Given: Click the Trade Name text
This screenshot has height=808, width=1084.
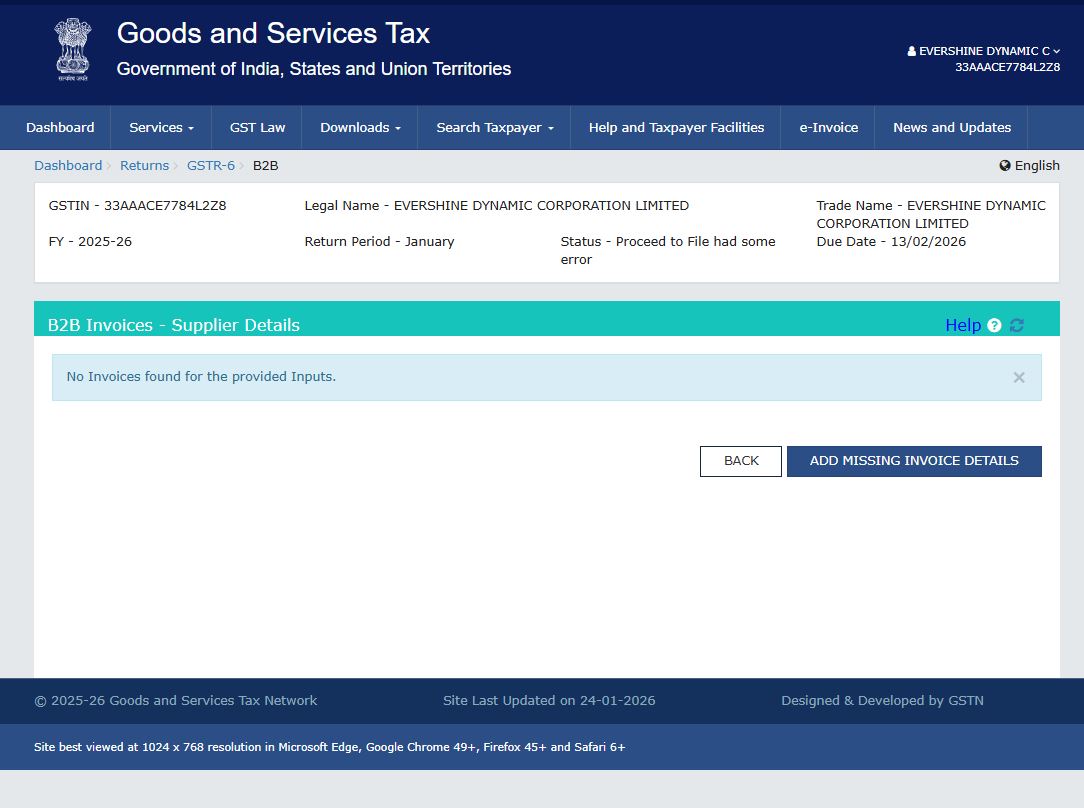Looking at the screenshot, I should (931, 214).
